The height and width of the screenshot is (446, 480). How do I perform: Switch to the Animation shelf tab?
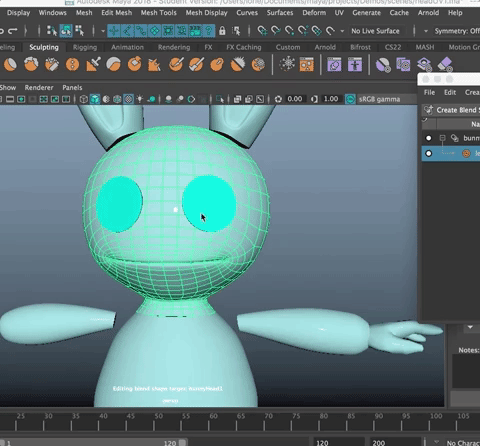click(127, 47)
